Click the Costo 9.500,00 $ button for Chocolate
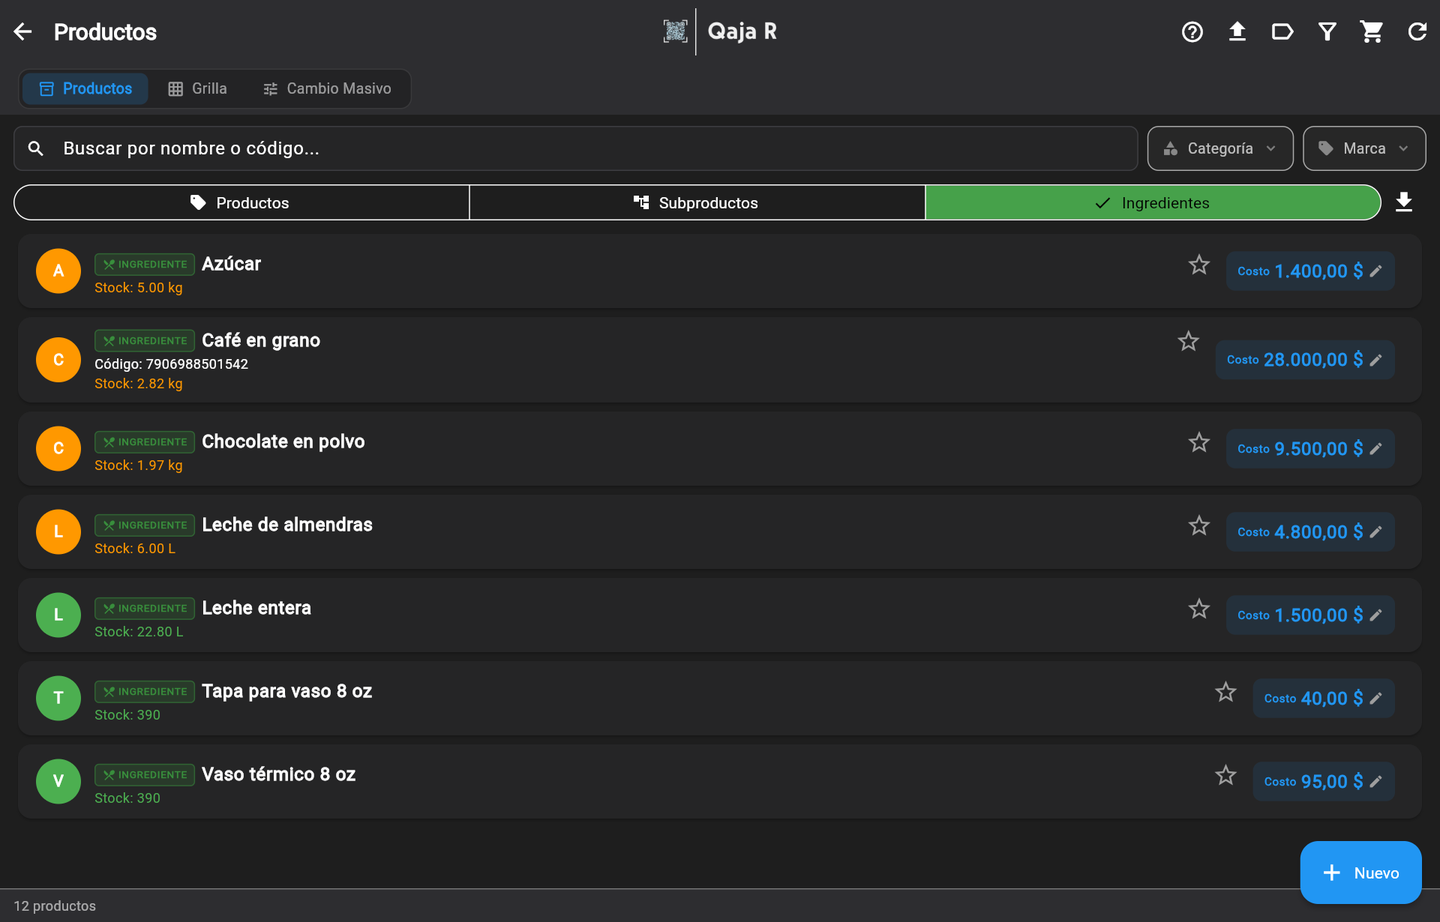 [x=1310, y=449]
